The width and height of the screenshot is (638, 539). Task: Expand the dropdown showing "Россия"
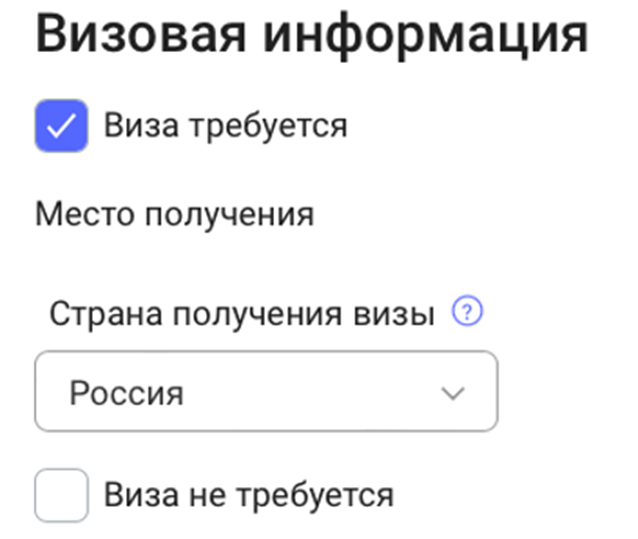click(x=266, y=392)
